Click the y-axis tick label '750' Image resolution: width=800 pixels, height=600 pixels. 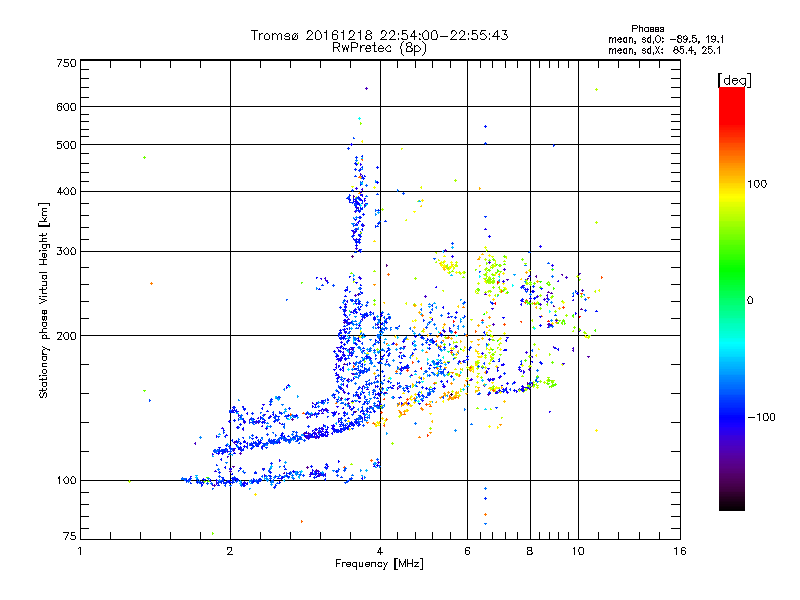pyautogui.click(x=67, y=63)
